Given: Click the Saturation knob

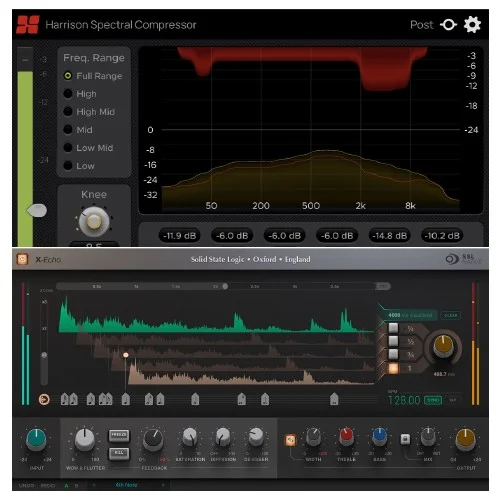Looking at the screenshot, I should click(190, 437).
